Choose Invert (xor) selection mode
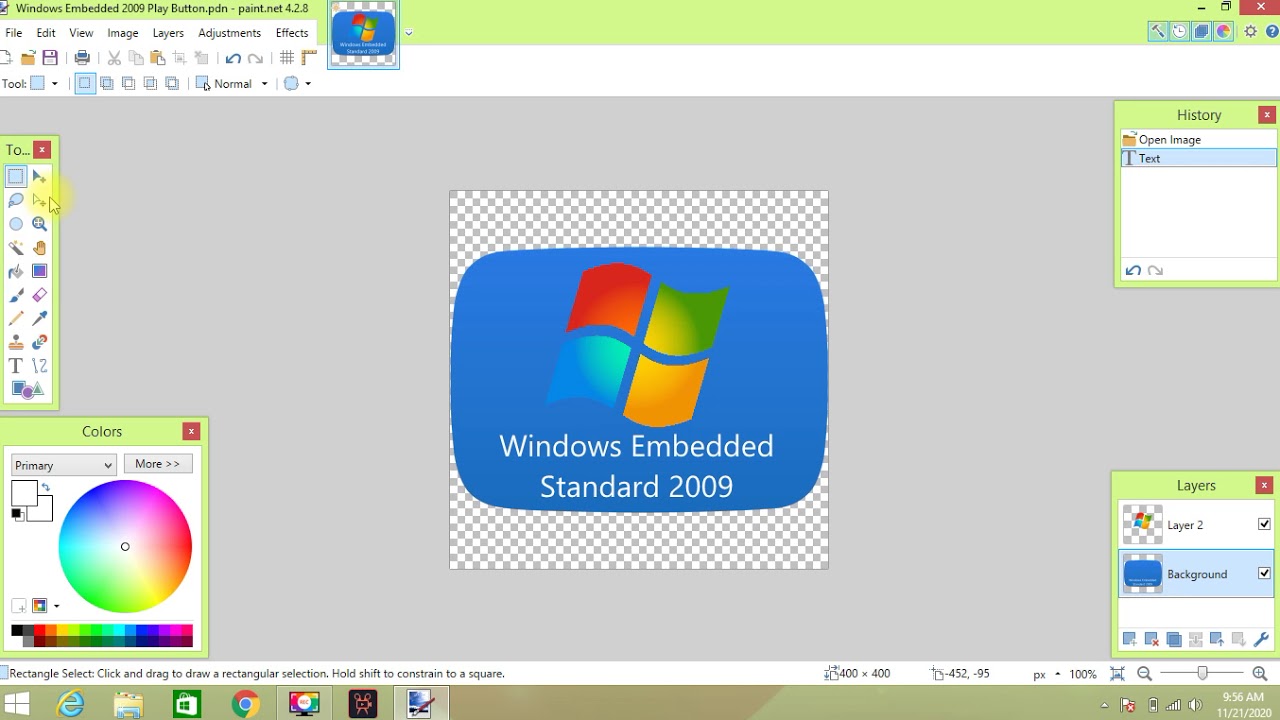 (x=172, y=84)
